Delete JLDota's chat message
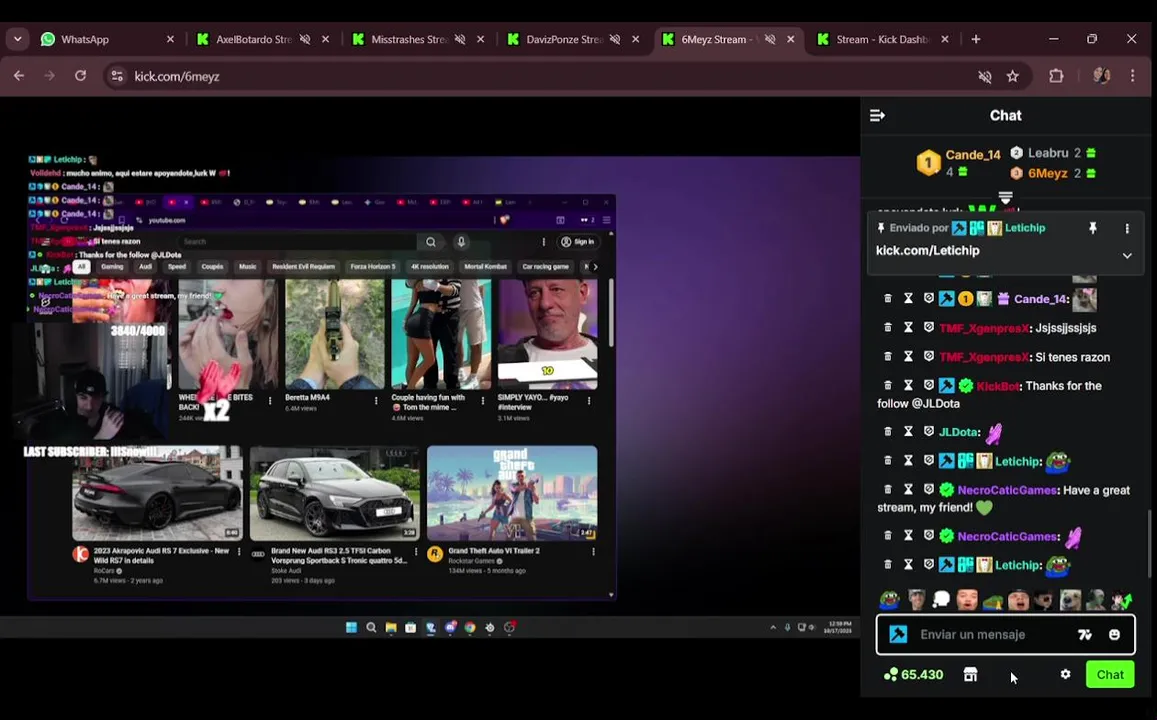Image resolution: width=1157 pixels, height=720 pixels. [888, 432]
